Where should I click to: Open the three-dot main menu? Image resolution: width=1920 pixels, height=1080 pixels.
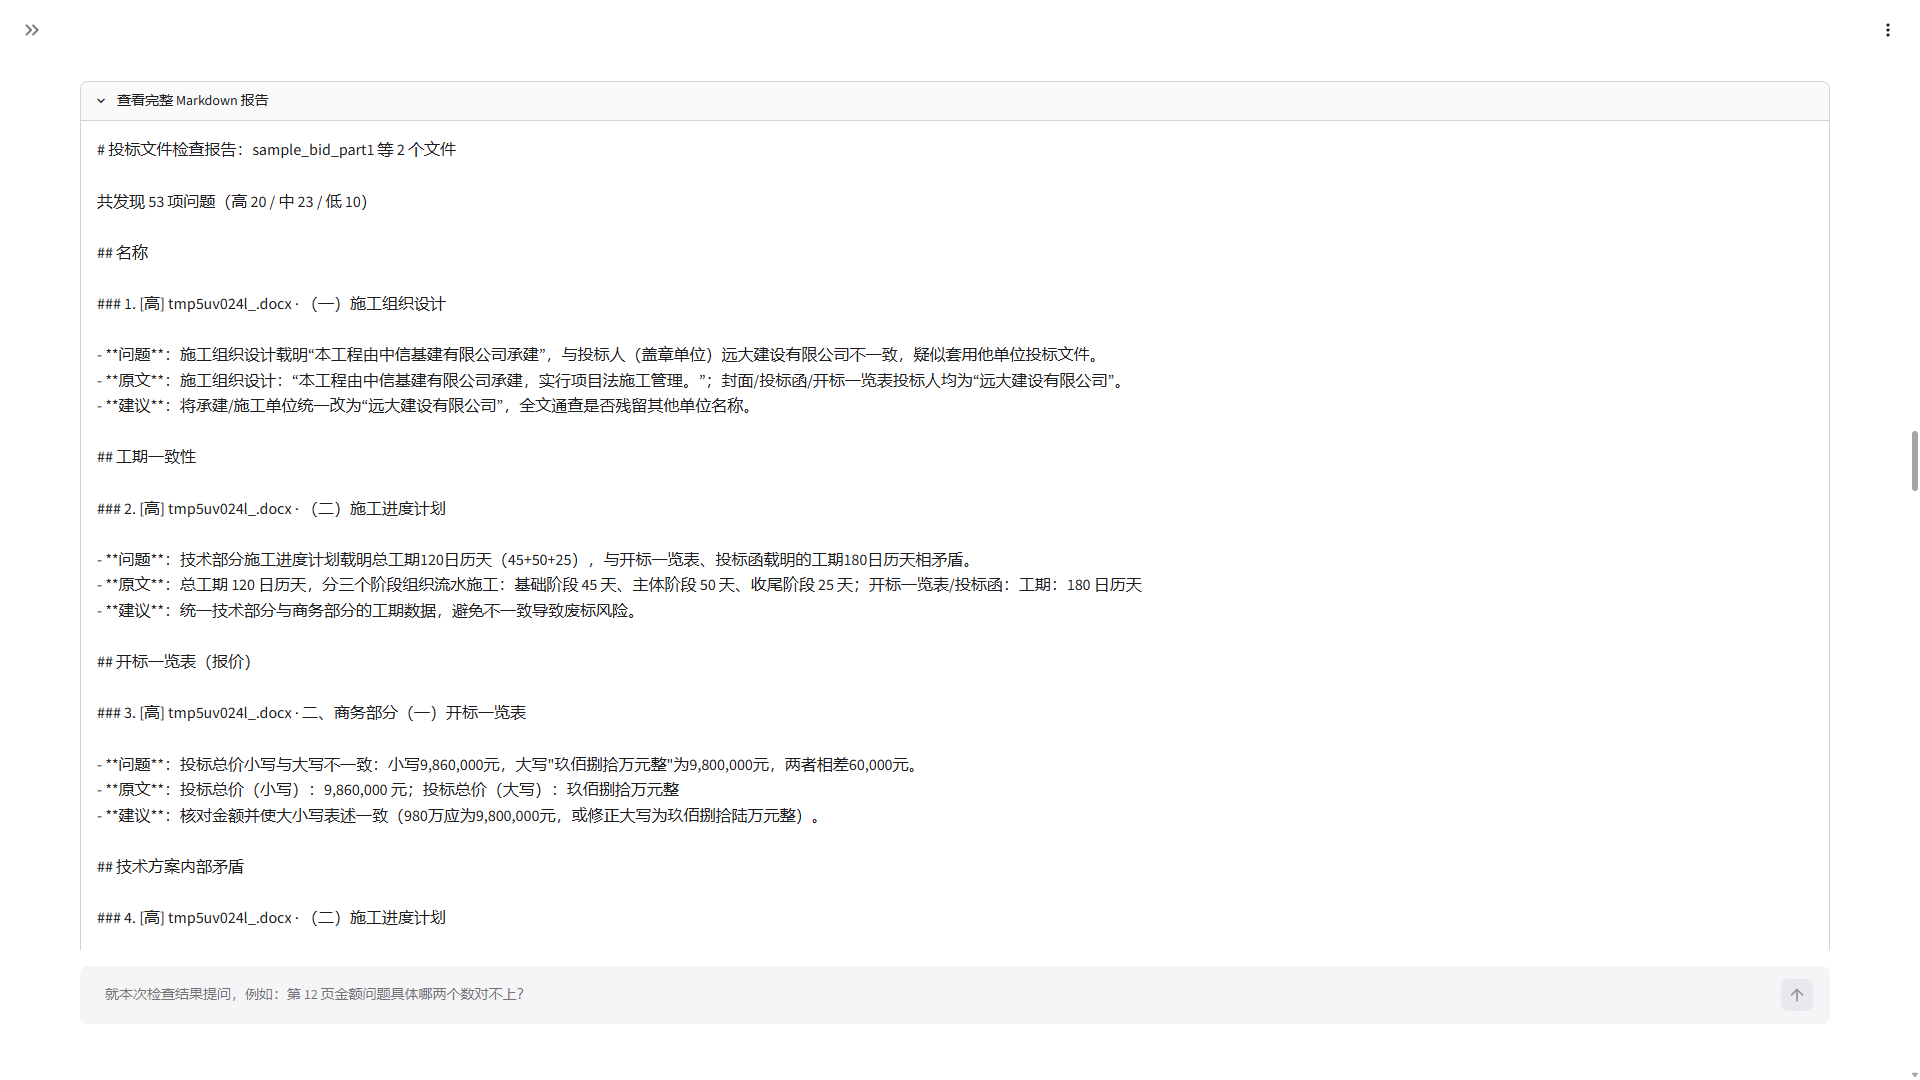coord(1888,30)
